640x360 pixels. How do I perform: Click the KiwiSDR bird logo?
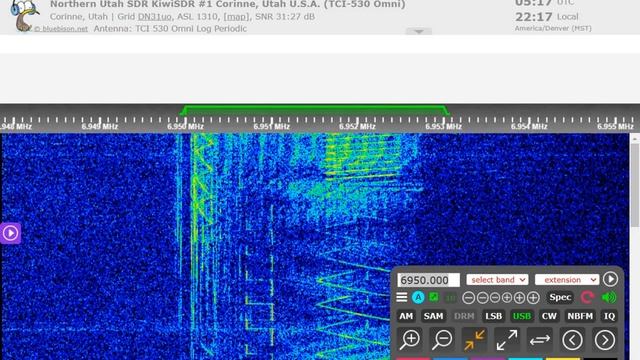24,16
